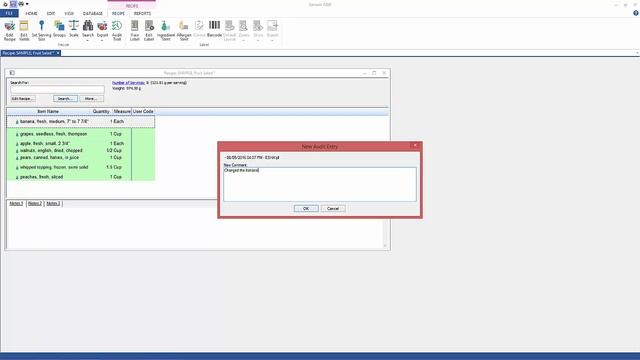Switch to the VIEW ribbon tab
640x360 pixels.
coord(69,13)
